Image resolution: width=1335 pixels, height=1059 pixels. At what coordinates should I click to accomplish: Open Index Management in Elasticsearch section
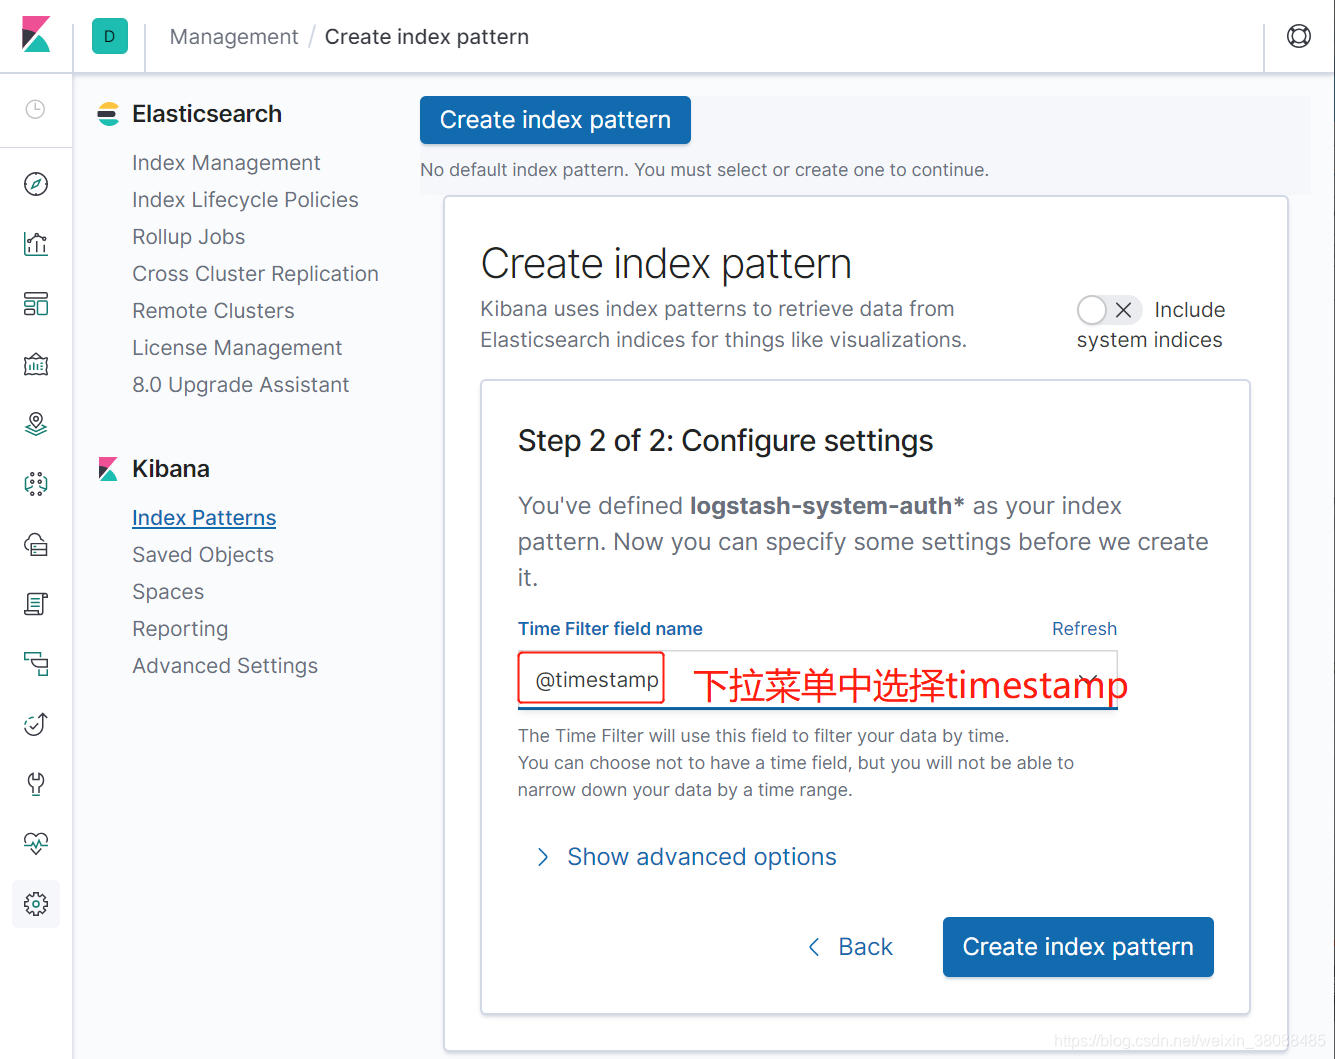pyautogui.click(x=226, y=163)
